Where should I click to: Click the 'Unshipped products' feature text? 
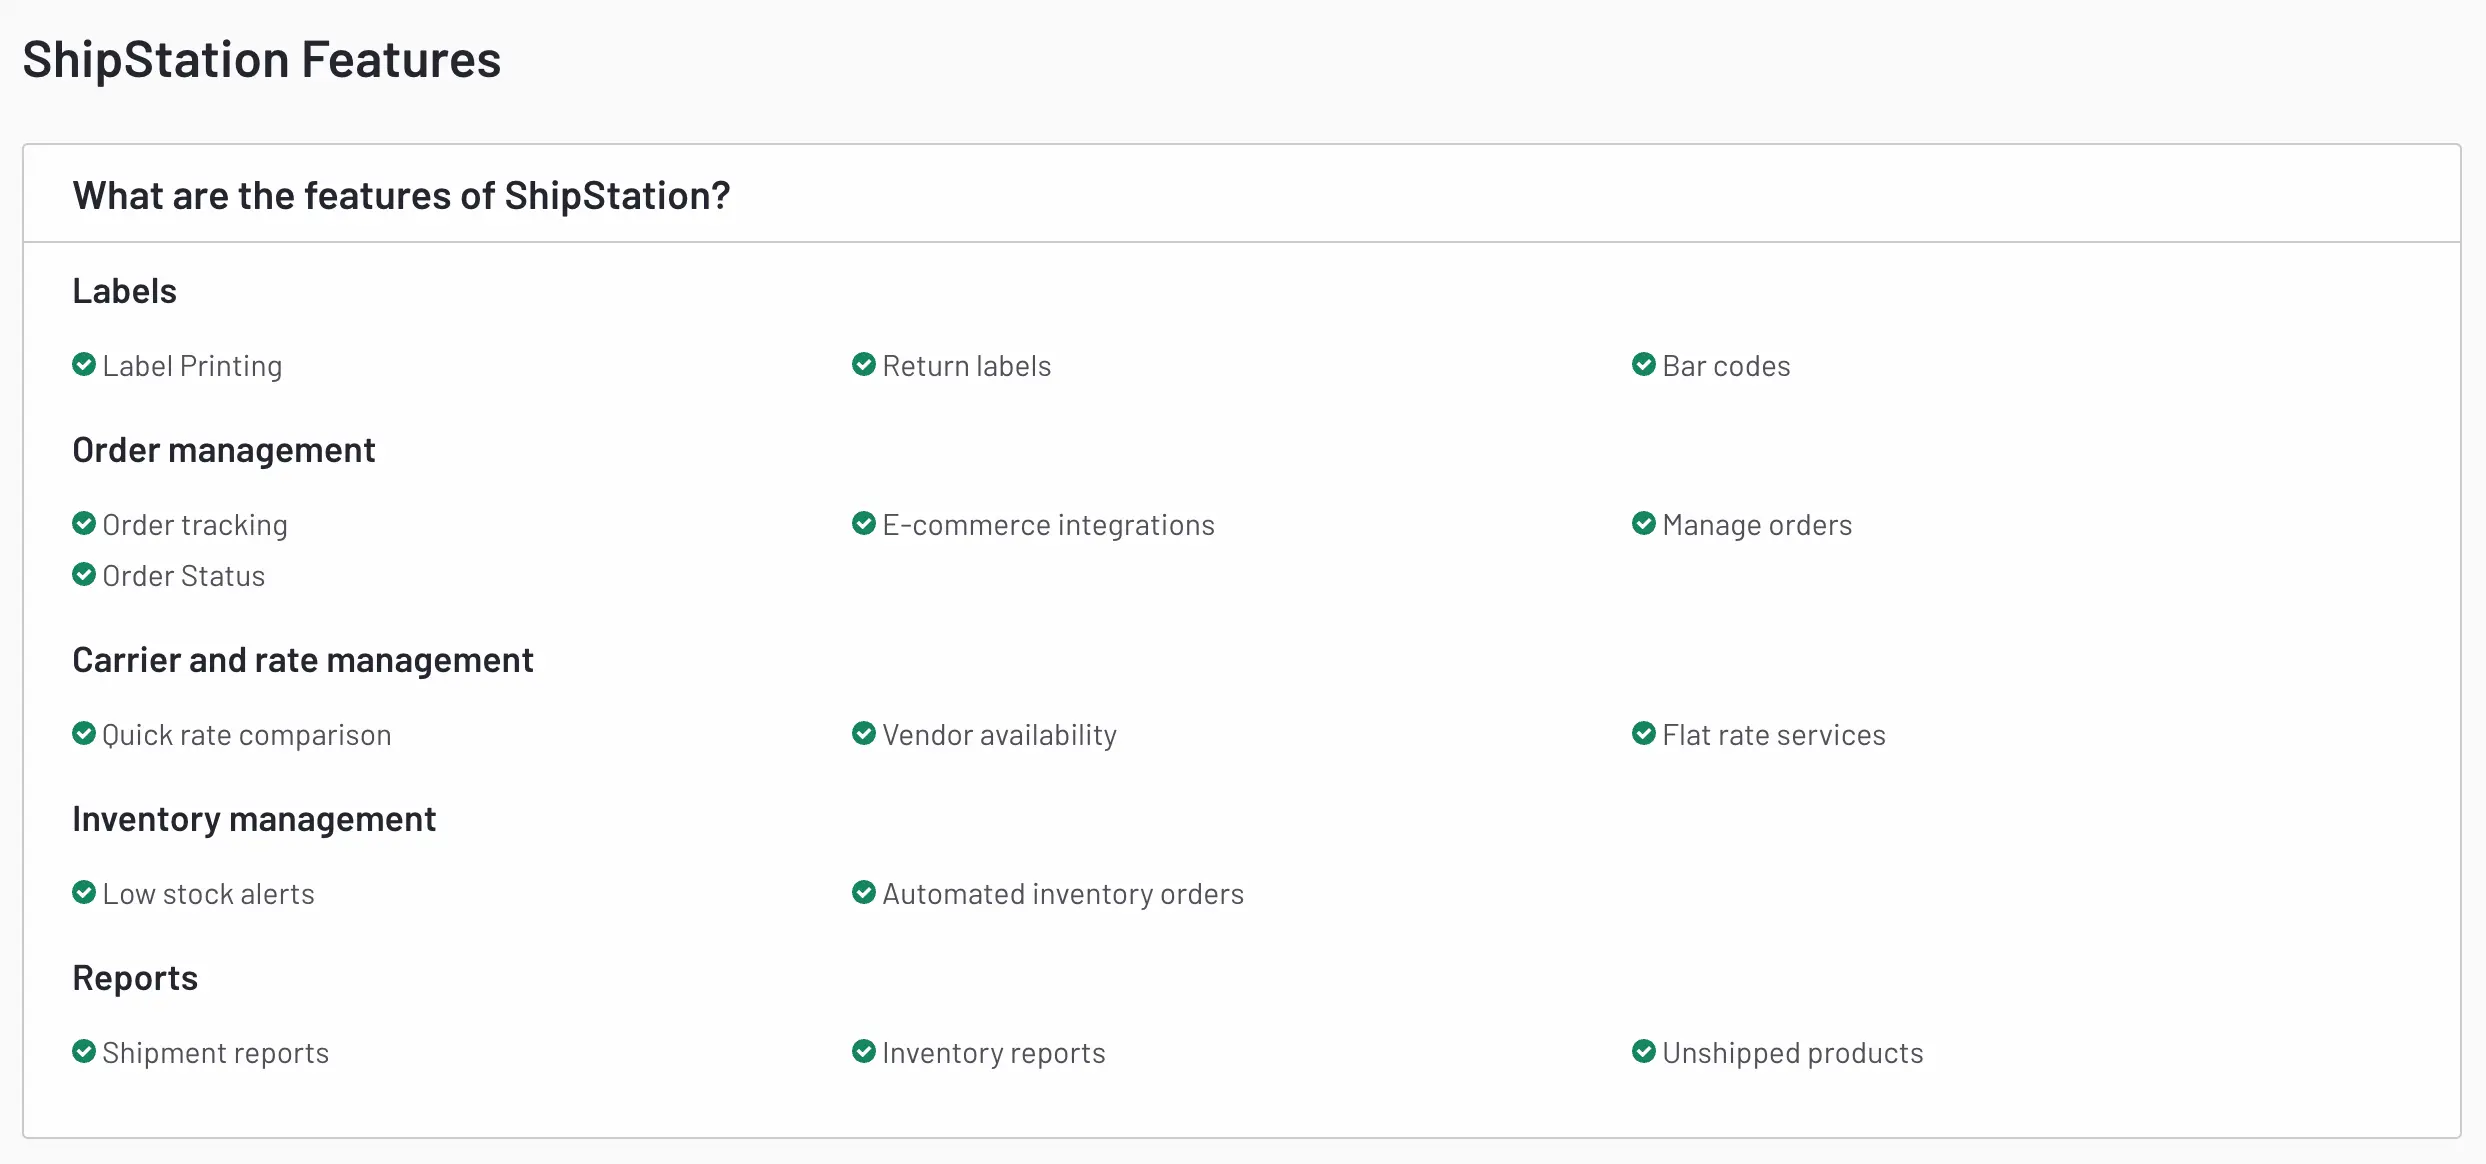(x=1793, y=1053)
